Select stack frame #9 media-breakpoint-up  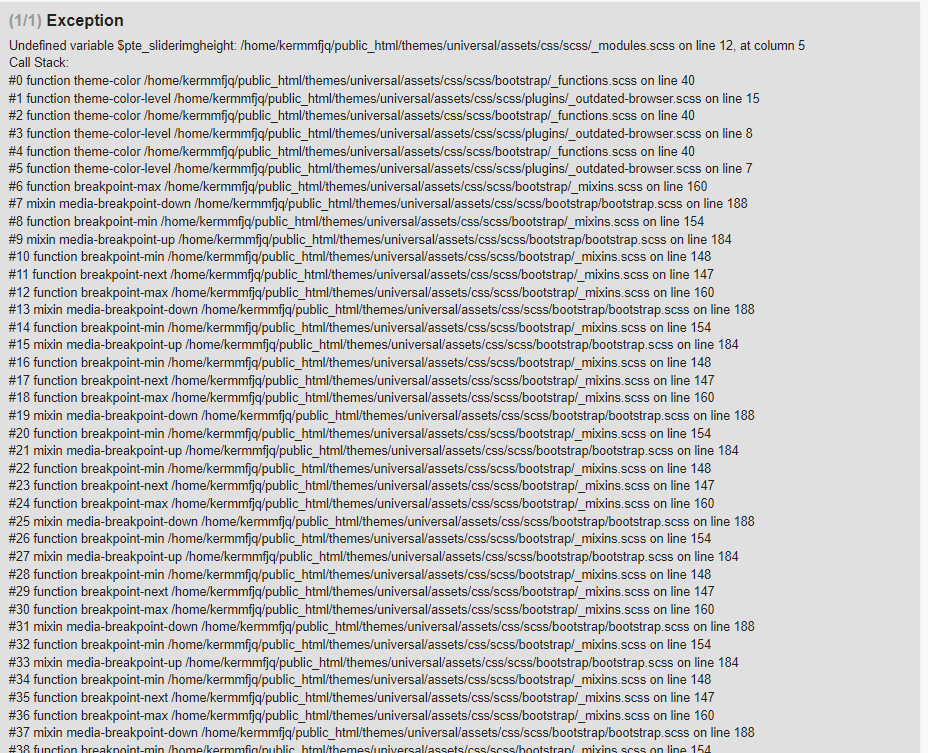(x=370, y=240)
